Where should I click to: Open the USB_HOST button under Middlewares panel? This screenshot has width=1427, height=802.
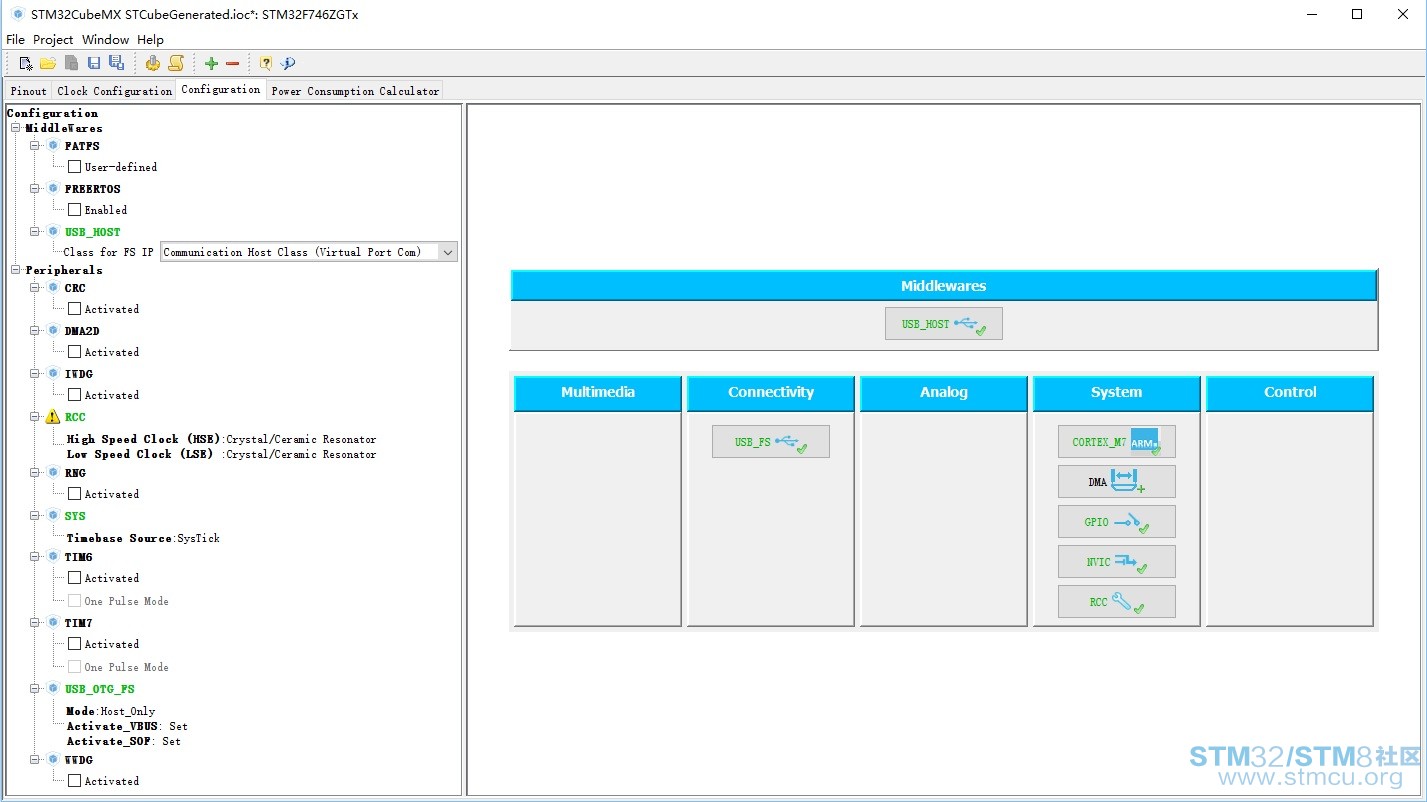point(943,324)
